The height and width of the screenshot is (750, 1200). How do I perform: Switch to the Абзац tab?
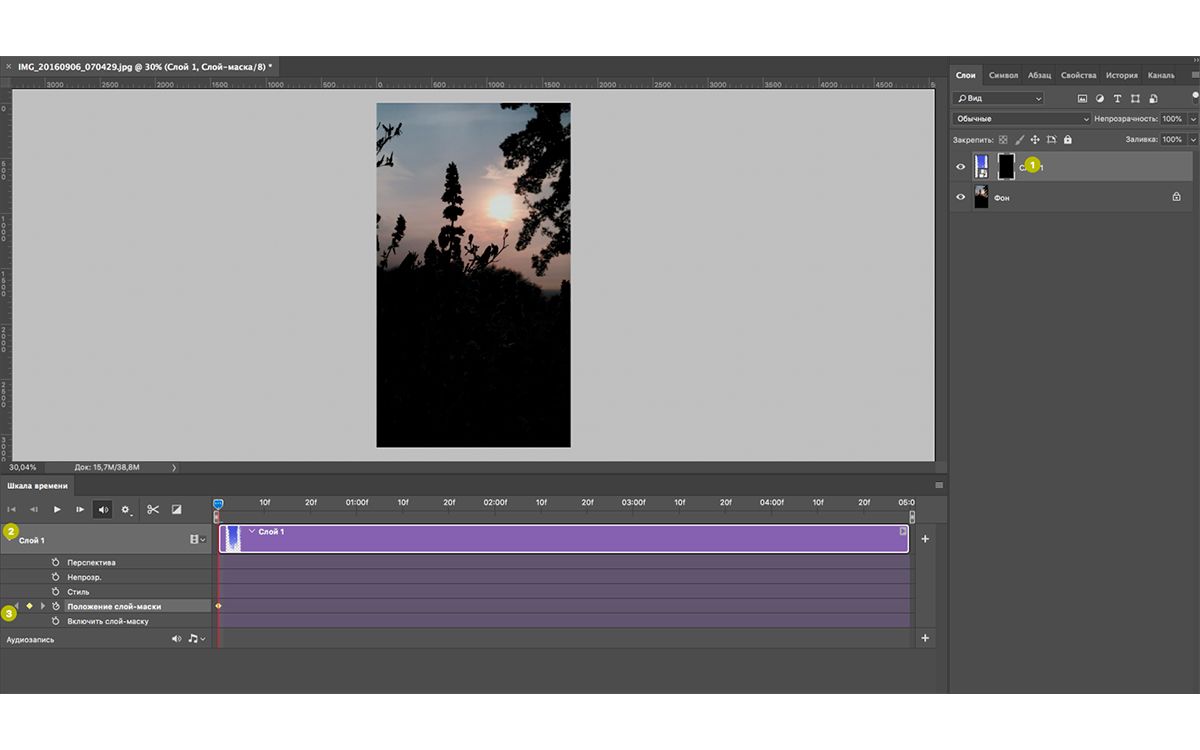pos(1040,75)
